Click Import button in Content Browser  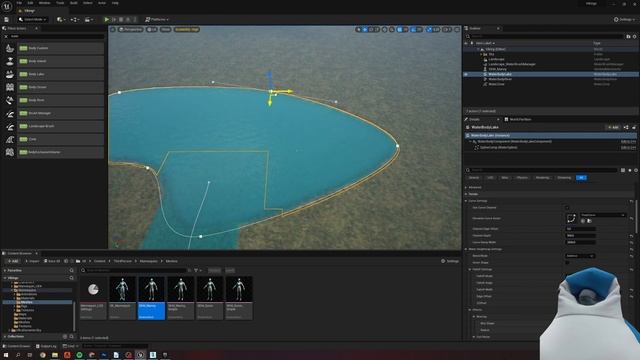32,261
